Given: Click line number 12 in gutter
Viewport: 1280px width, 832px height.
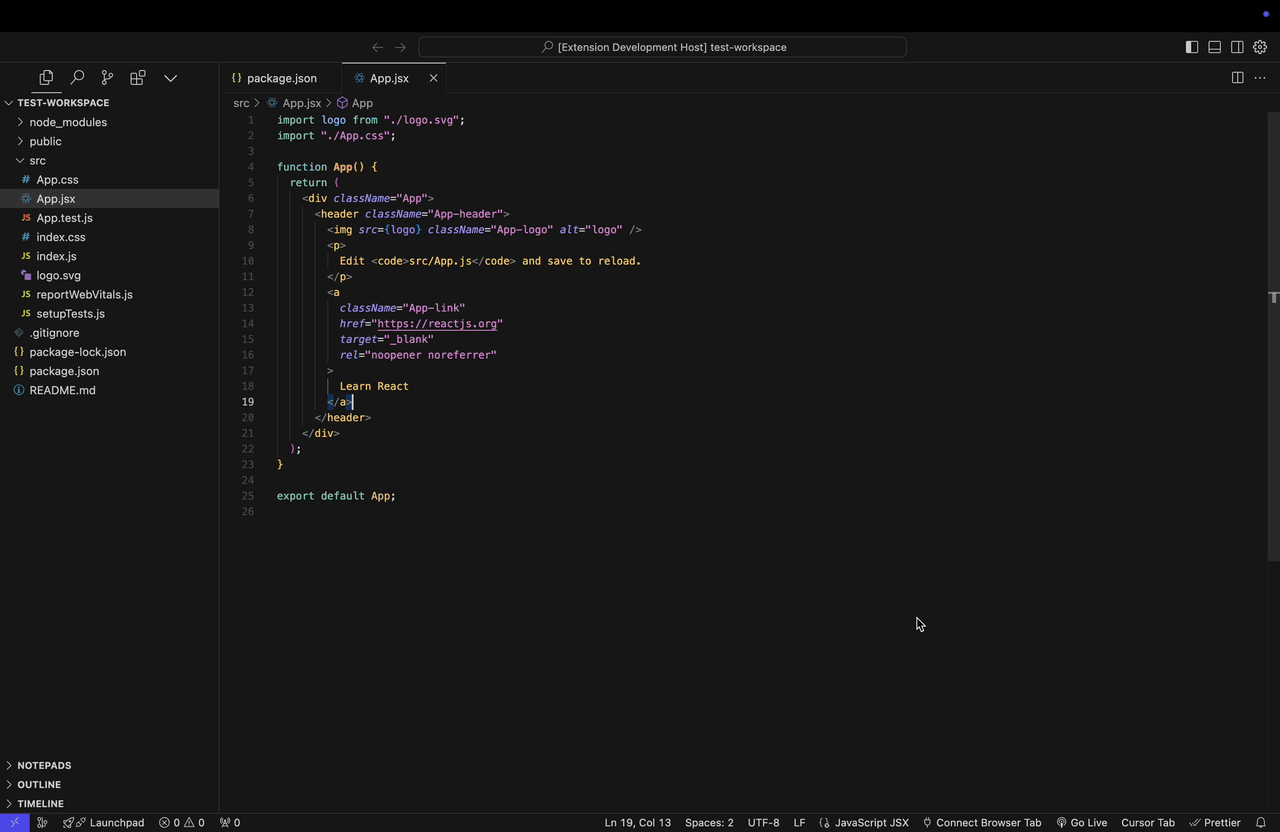Looking at the screenshot, I should pos(247,292).
